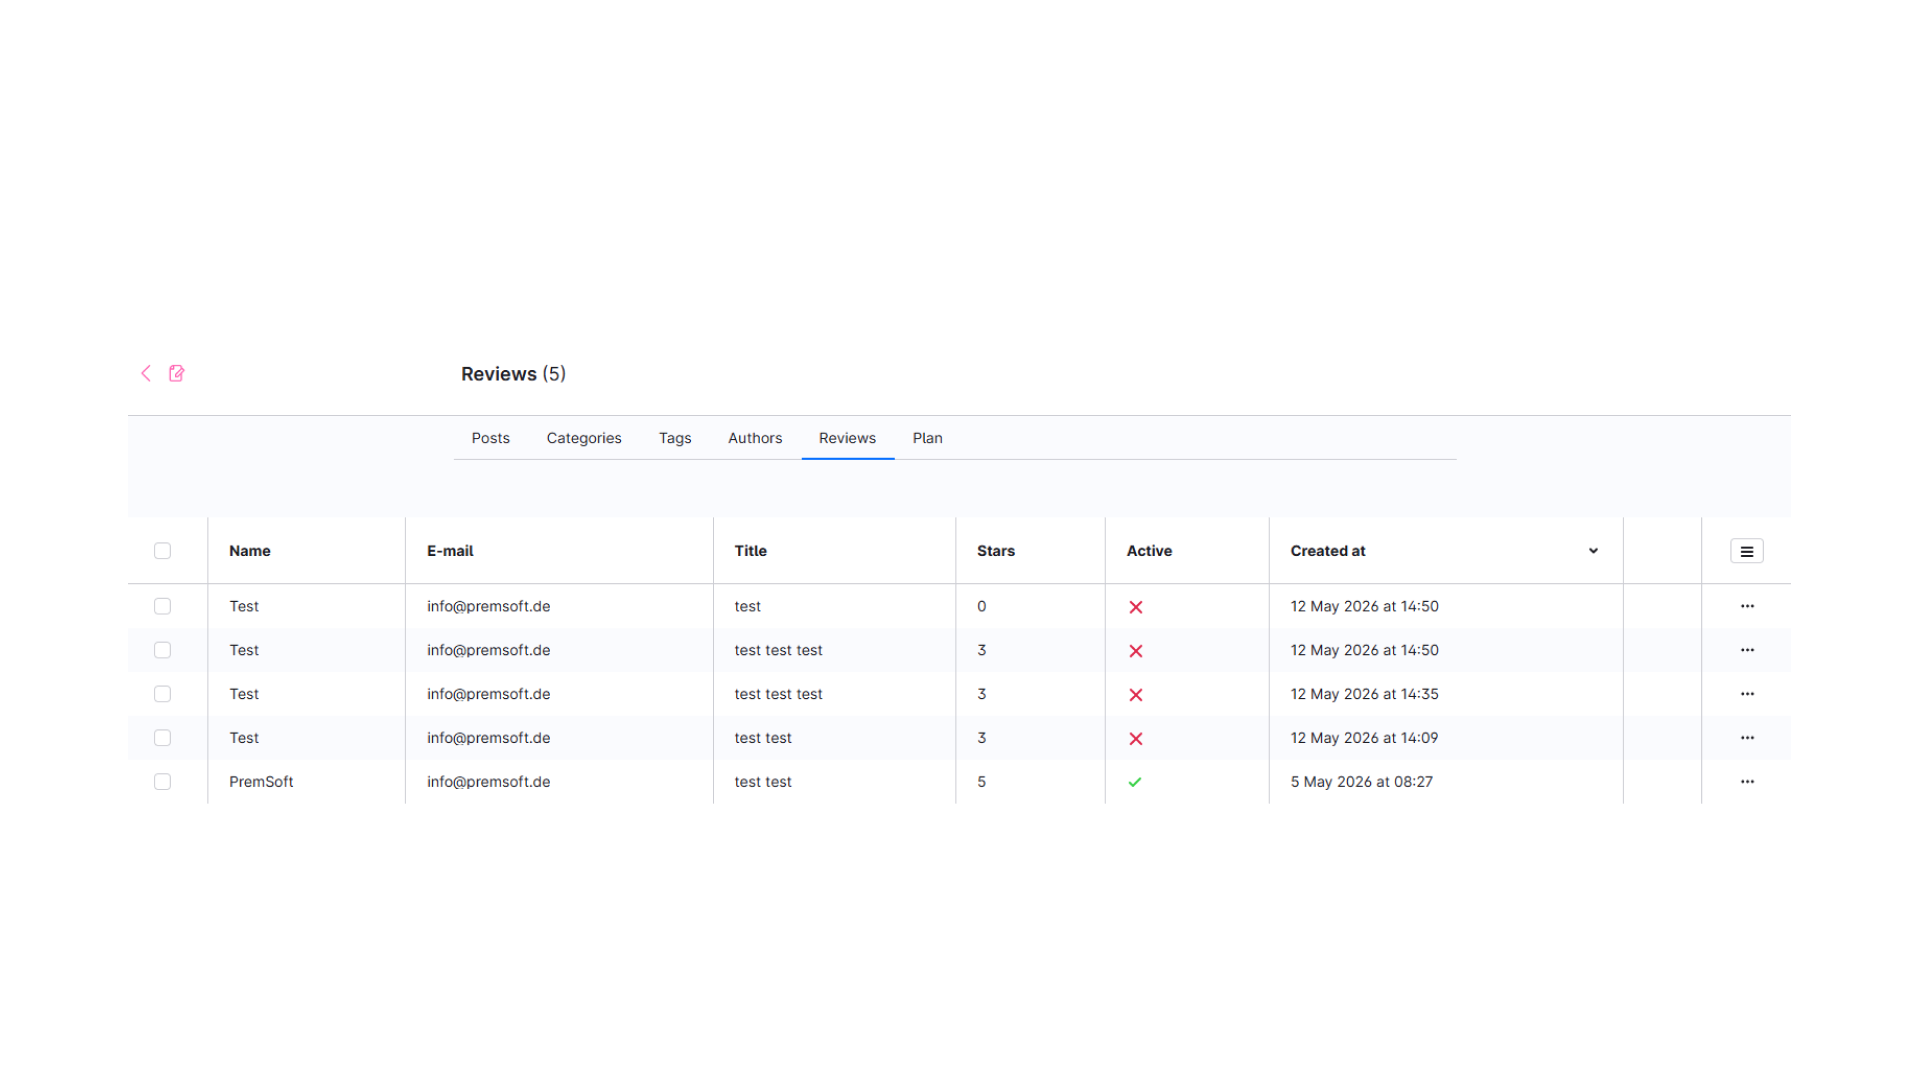Tick the checkbox for 14:09 review
The image size is (1920, 1080).
pyautogui.click(x=162, y=738)
